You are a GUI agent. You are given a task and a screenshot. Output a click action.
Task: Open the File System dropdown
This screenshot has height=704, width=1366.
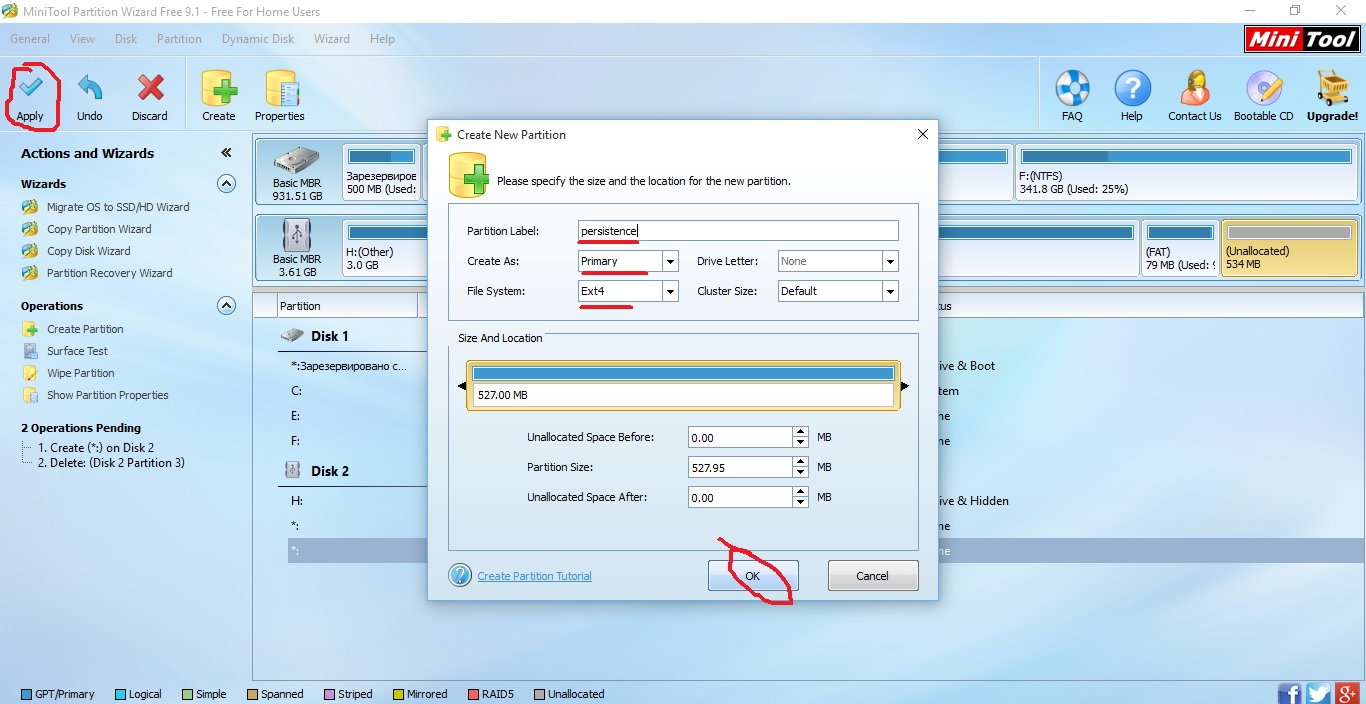[670, 291]
